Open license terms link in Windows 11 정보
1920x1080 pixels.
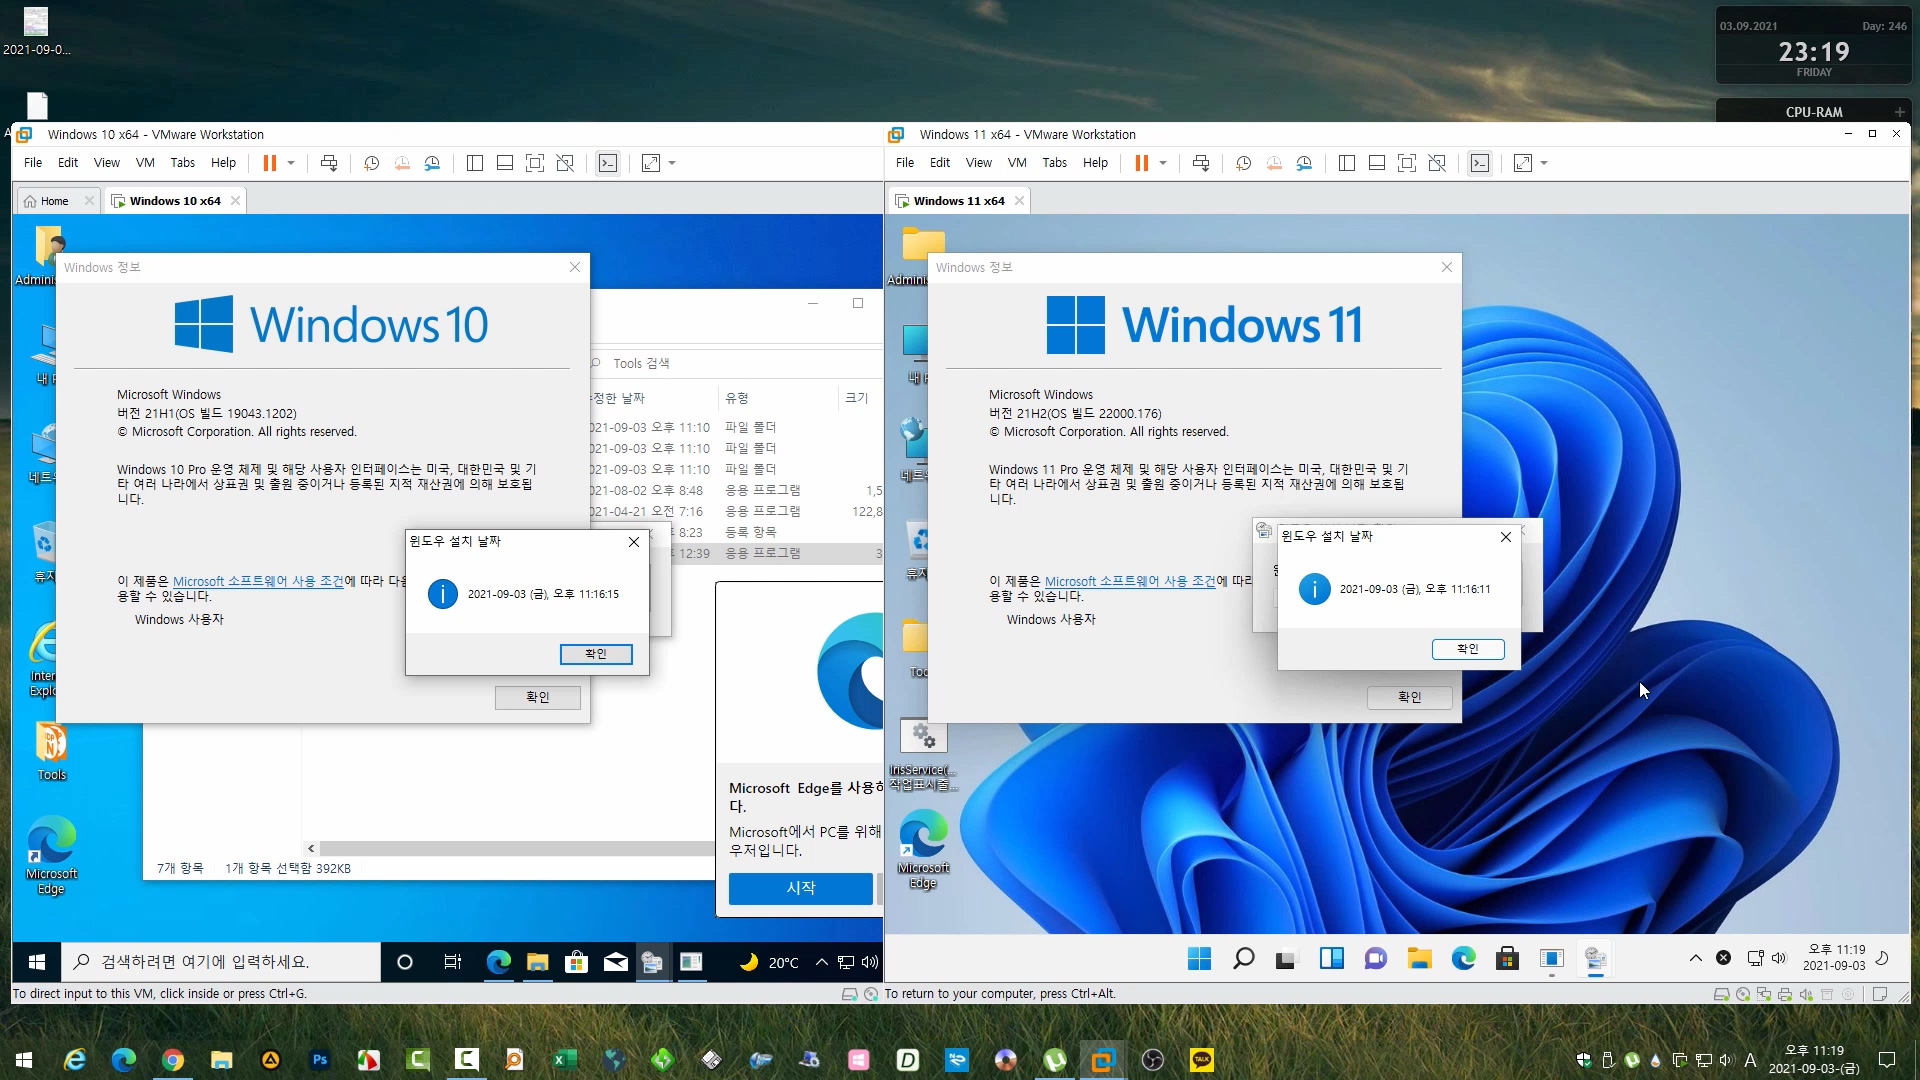(1130, 581)
